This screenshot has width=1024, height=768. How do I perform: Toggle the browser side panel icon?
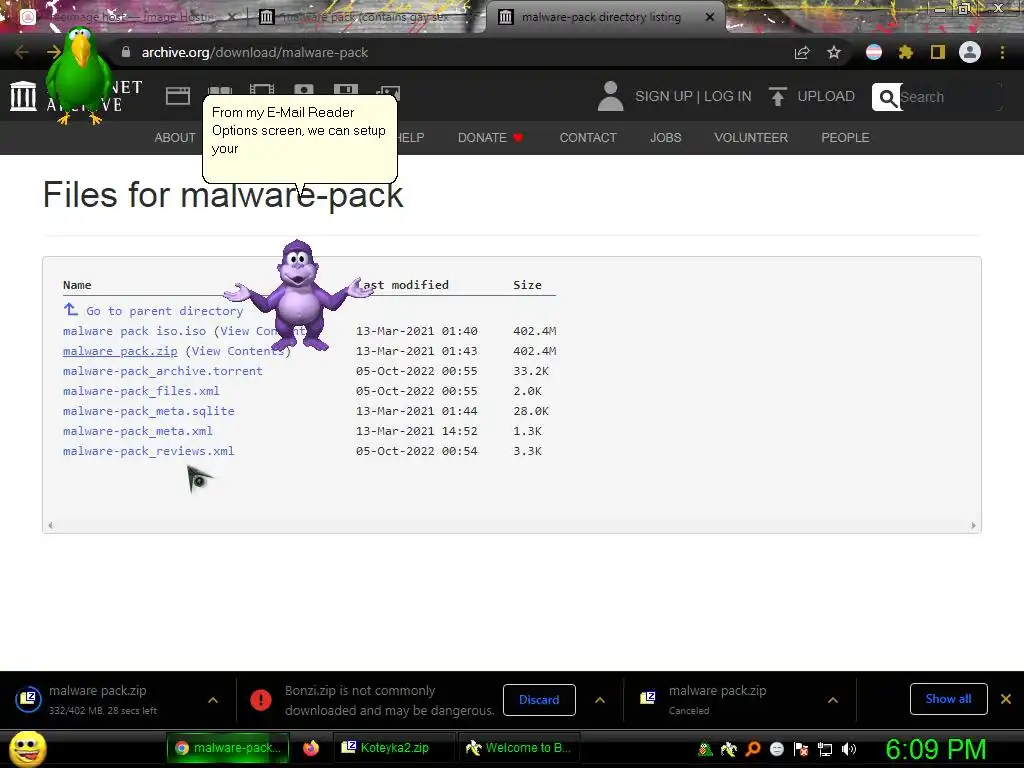(938, 52)
